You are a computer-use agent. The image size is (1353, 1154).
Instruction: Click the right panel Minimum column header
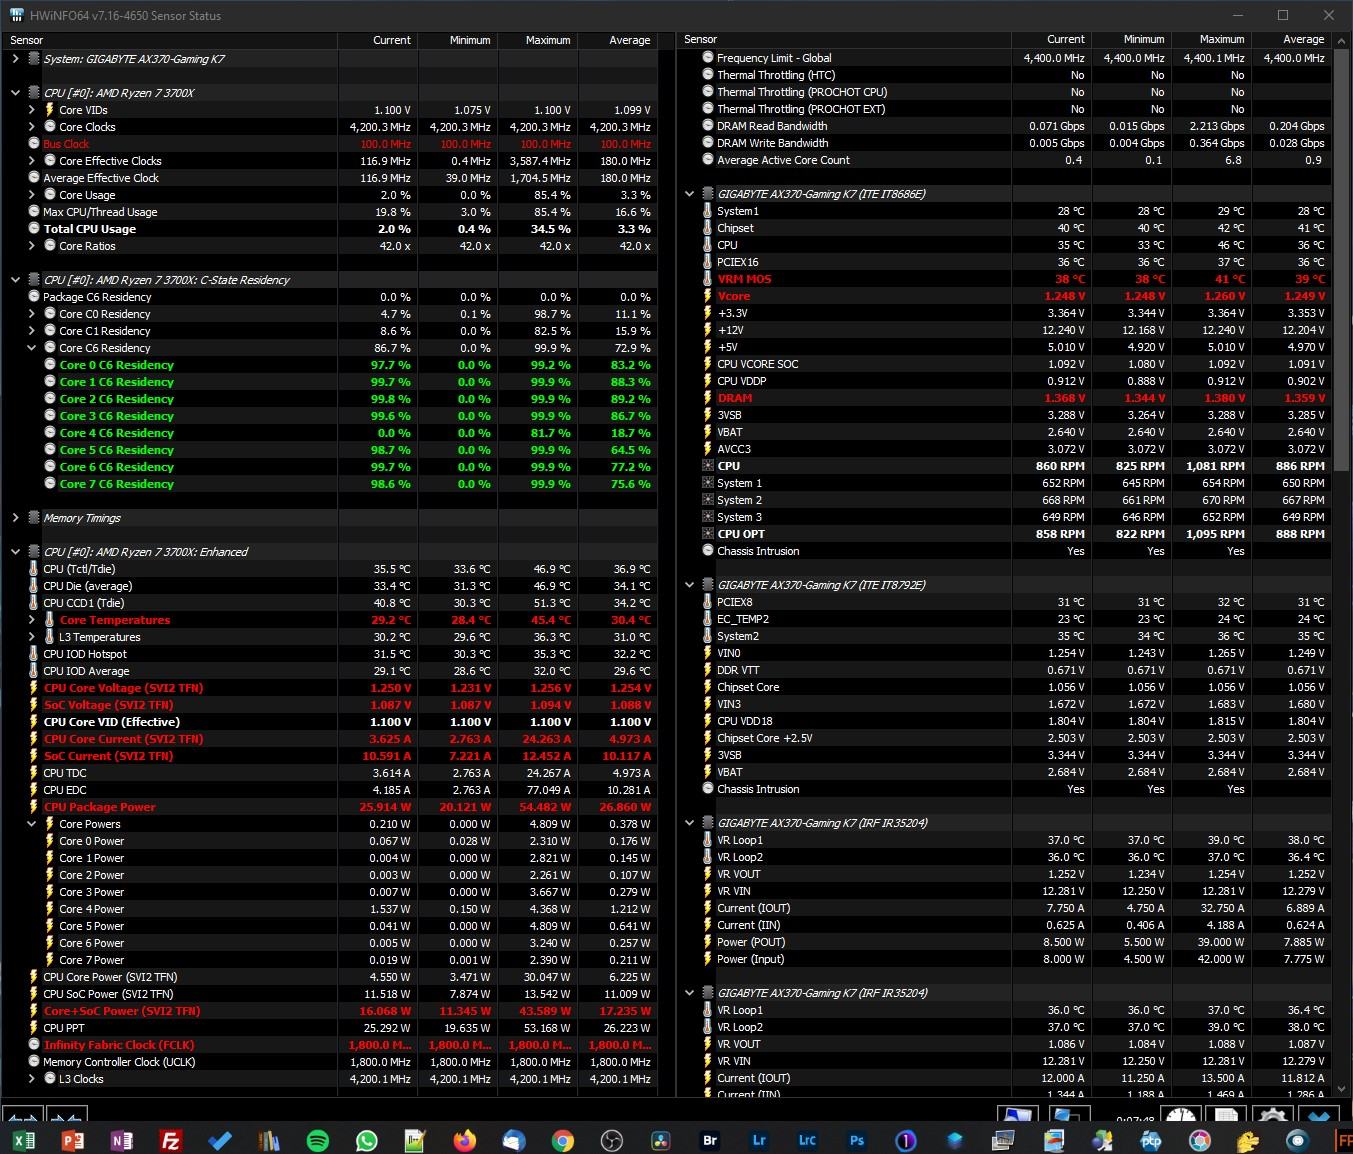(x=1131, y=39)
